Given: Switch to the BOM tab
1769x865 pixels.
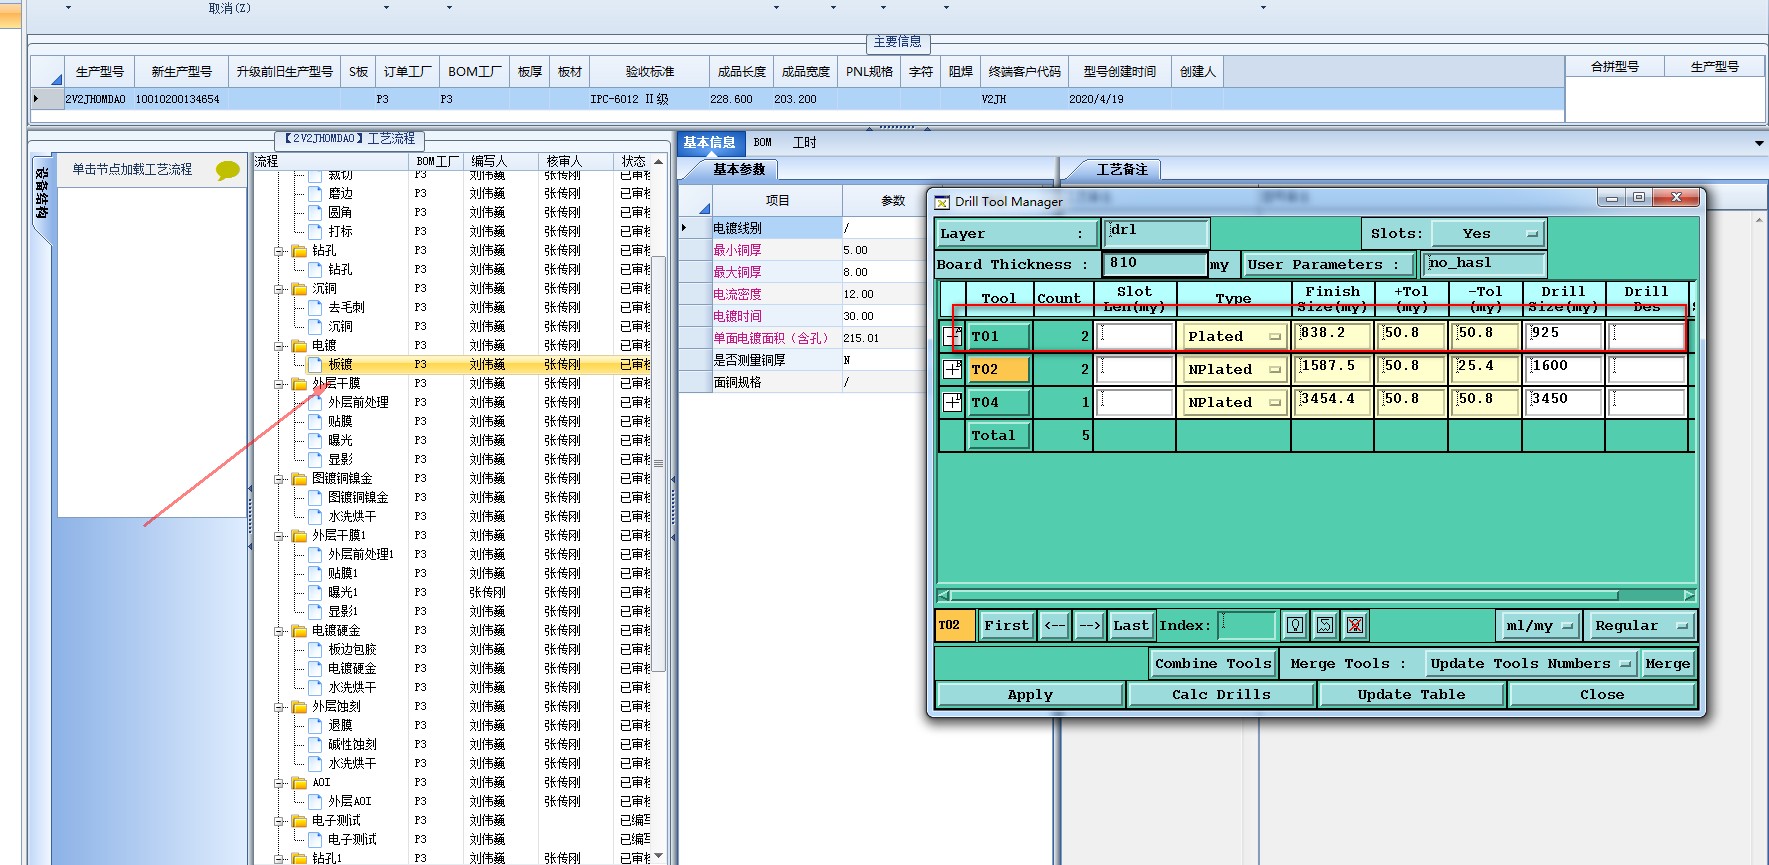Looking at the screenshot, I should click(x=763, y=143).
